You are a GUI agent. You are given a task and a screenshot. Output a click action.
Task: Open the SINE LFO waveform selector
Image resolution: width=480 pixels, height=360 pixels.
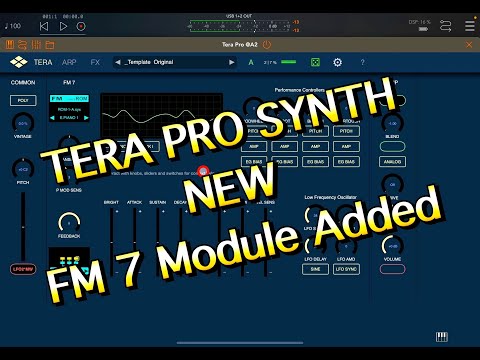tap(315, 269)
